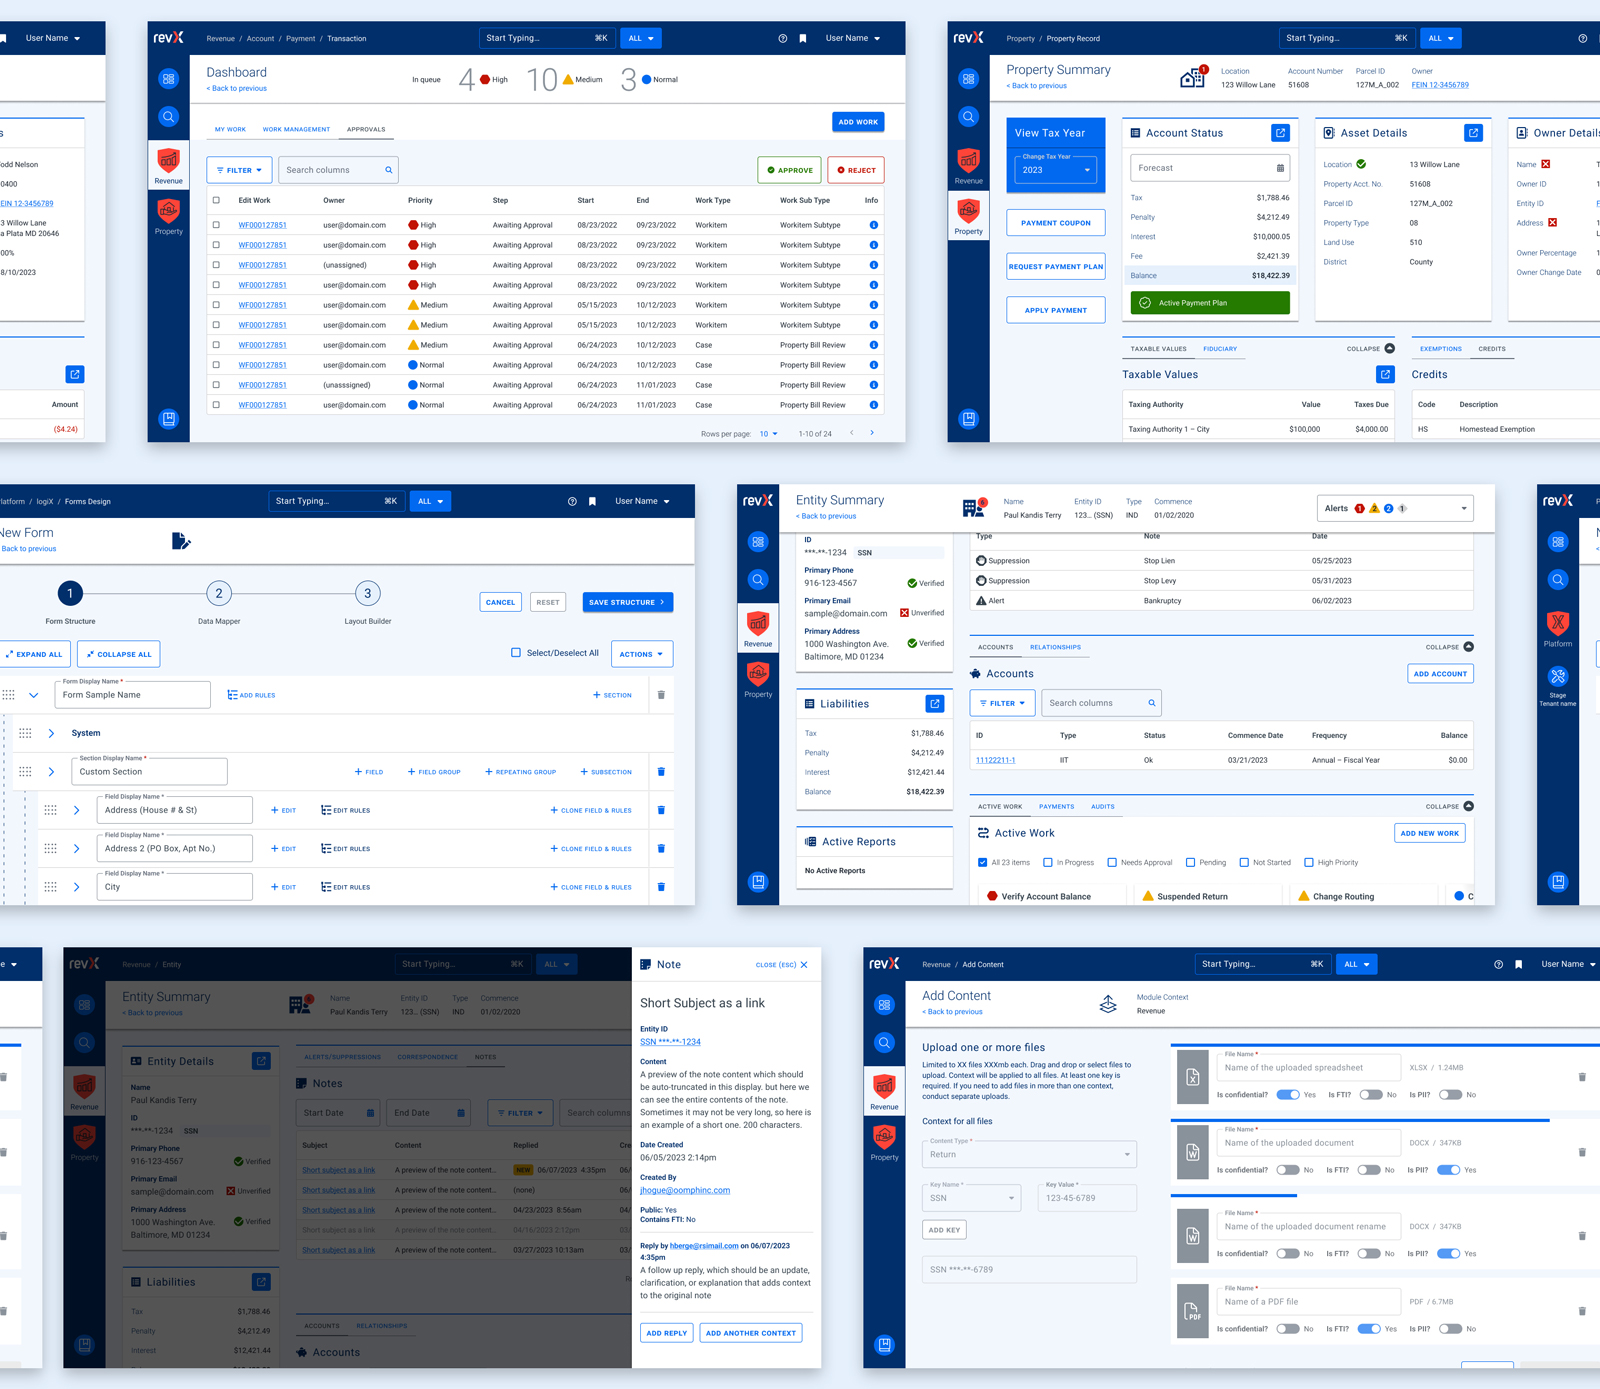
Task: Toggle Is confidential for uploaded spreadsheet
Action: pos(1288,1095)
